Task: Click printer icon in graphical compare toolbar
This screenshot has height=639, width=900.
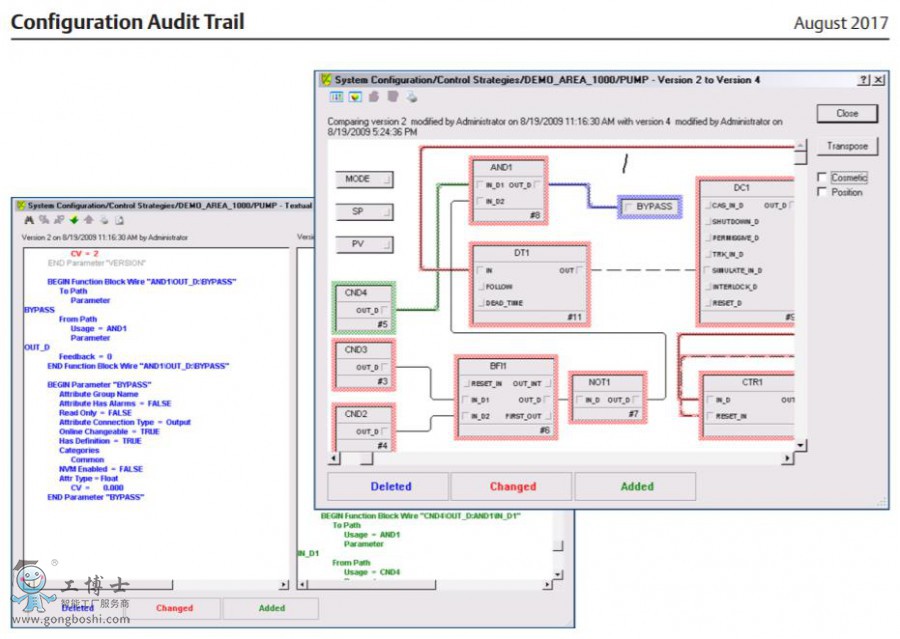Action: 411,97
